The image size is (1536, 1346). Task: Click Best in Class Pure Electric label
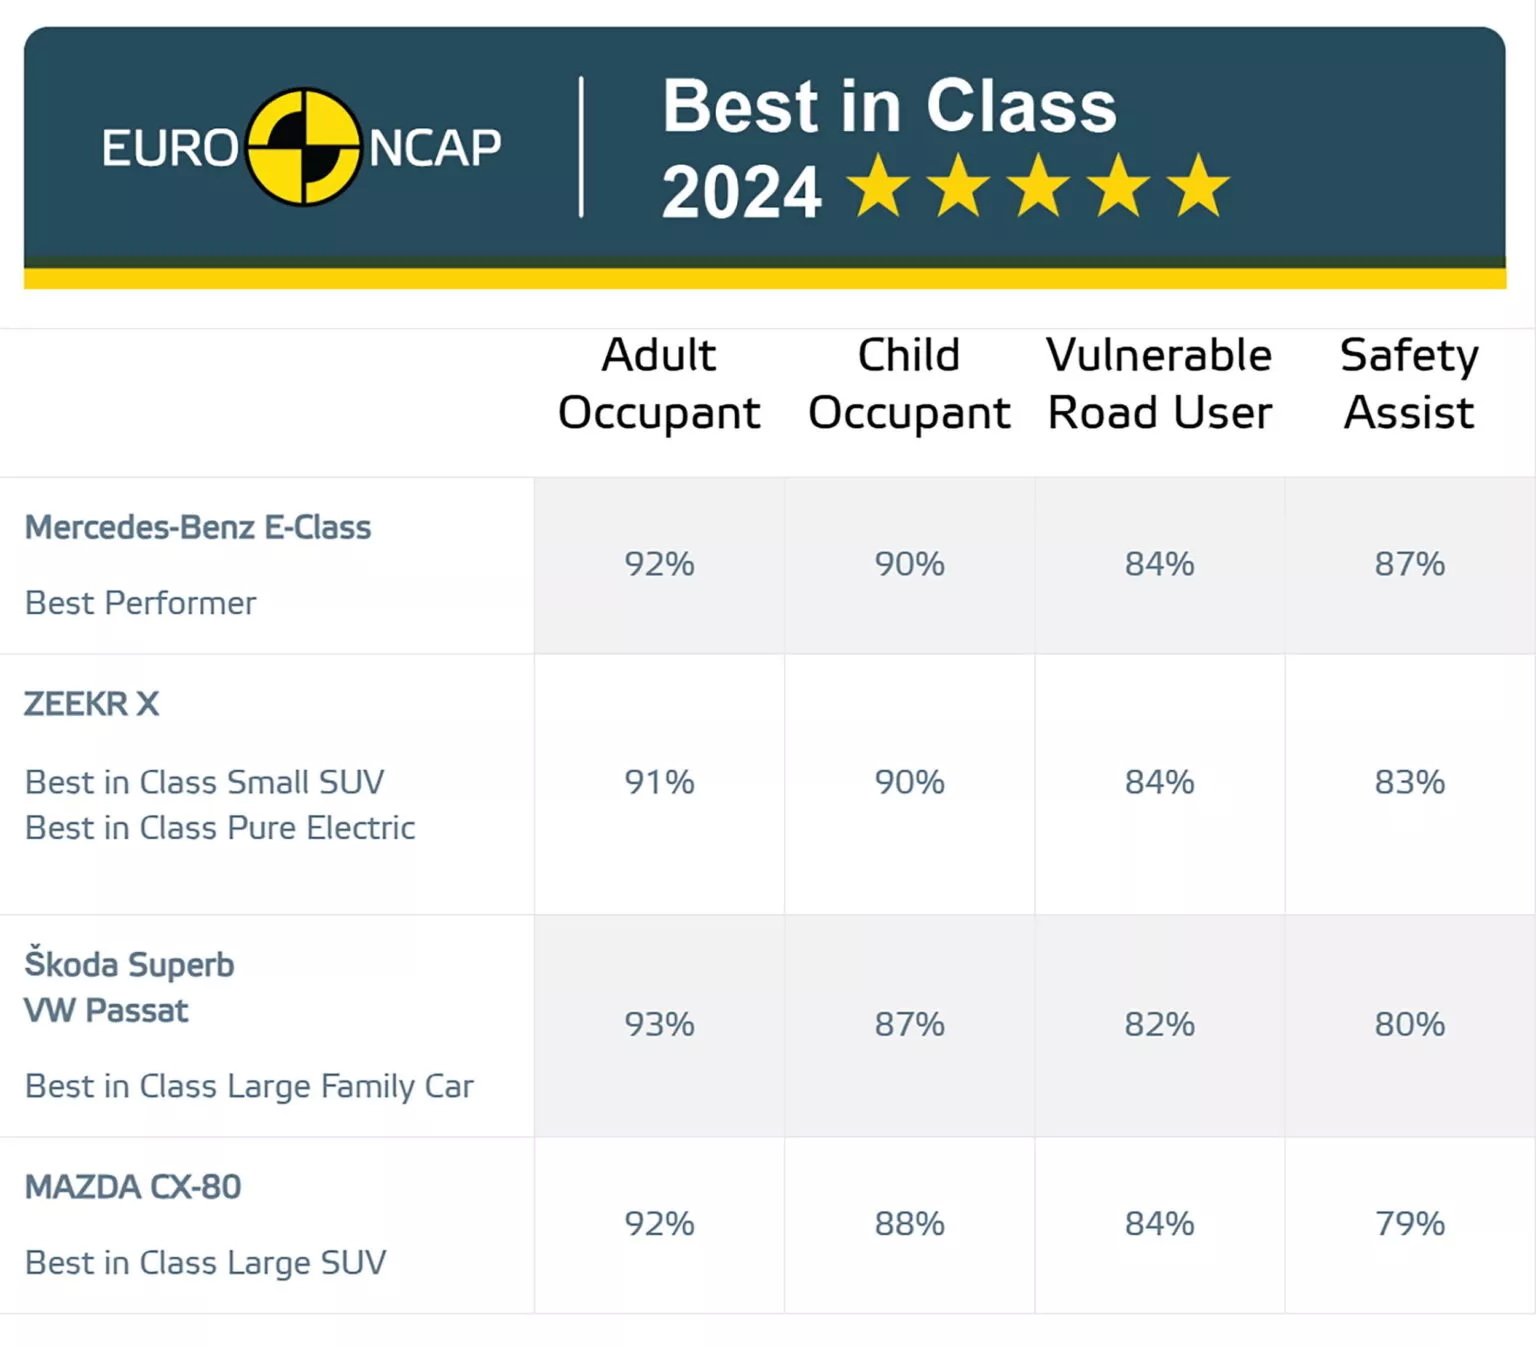point(220,828)
